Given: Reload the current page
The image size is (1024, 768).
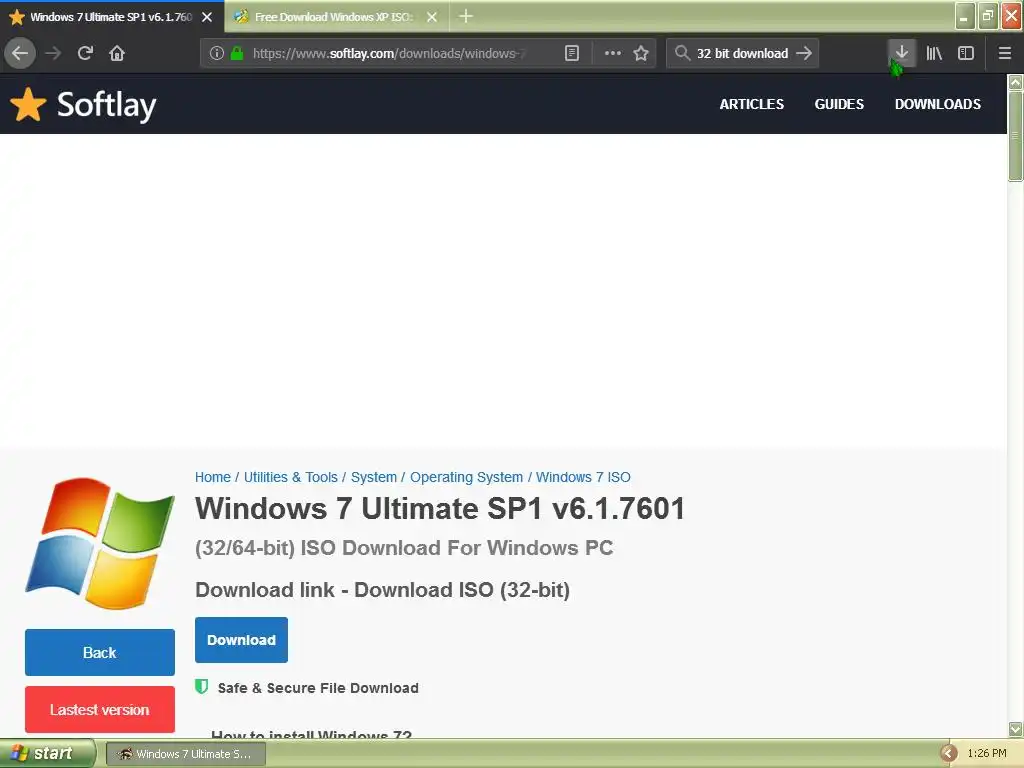Looking at the screenshot, I should (x=85, y=53).
